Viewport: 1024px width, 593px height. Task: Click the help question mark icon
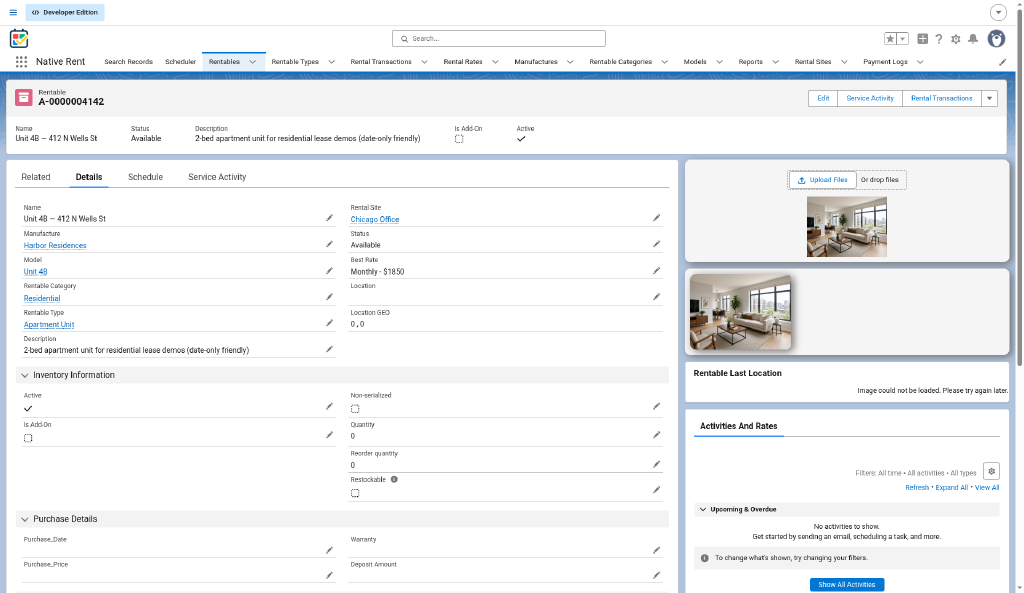(938, 39)
